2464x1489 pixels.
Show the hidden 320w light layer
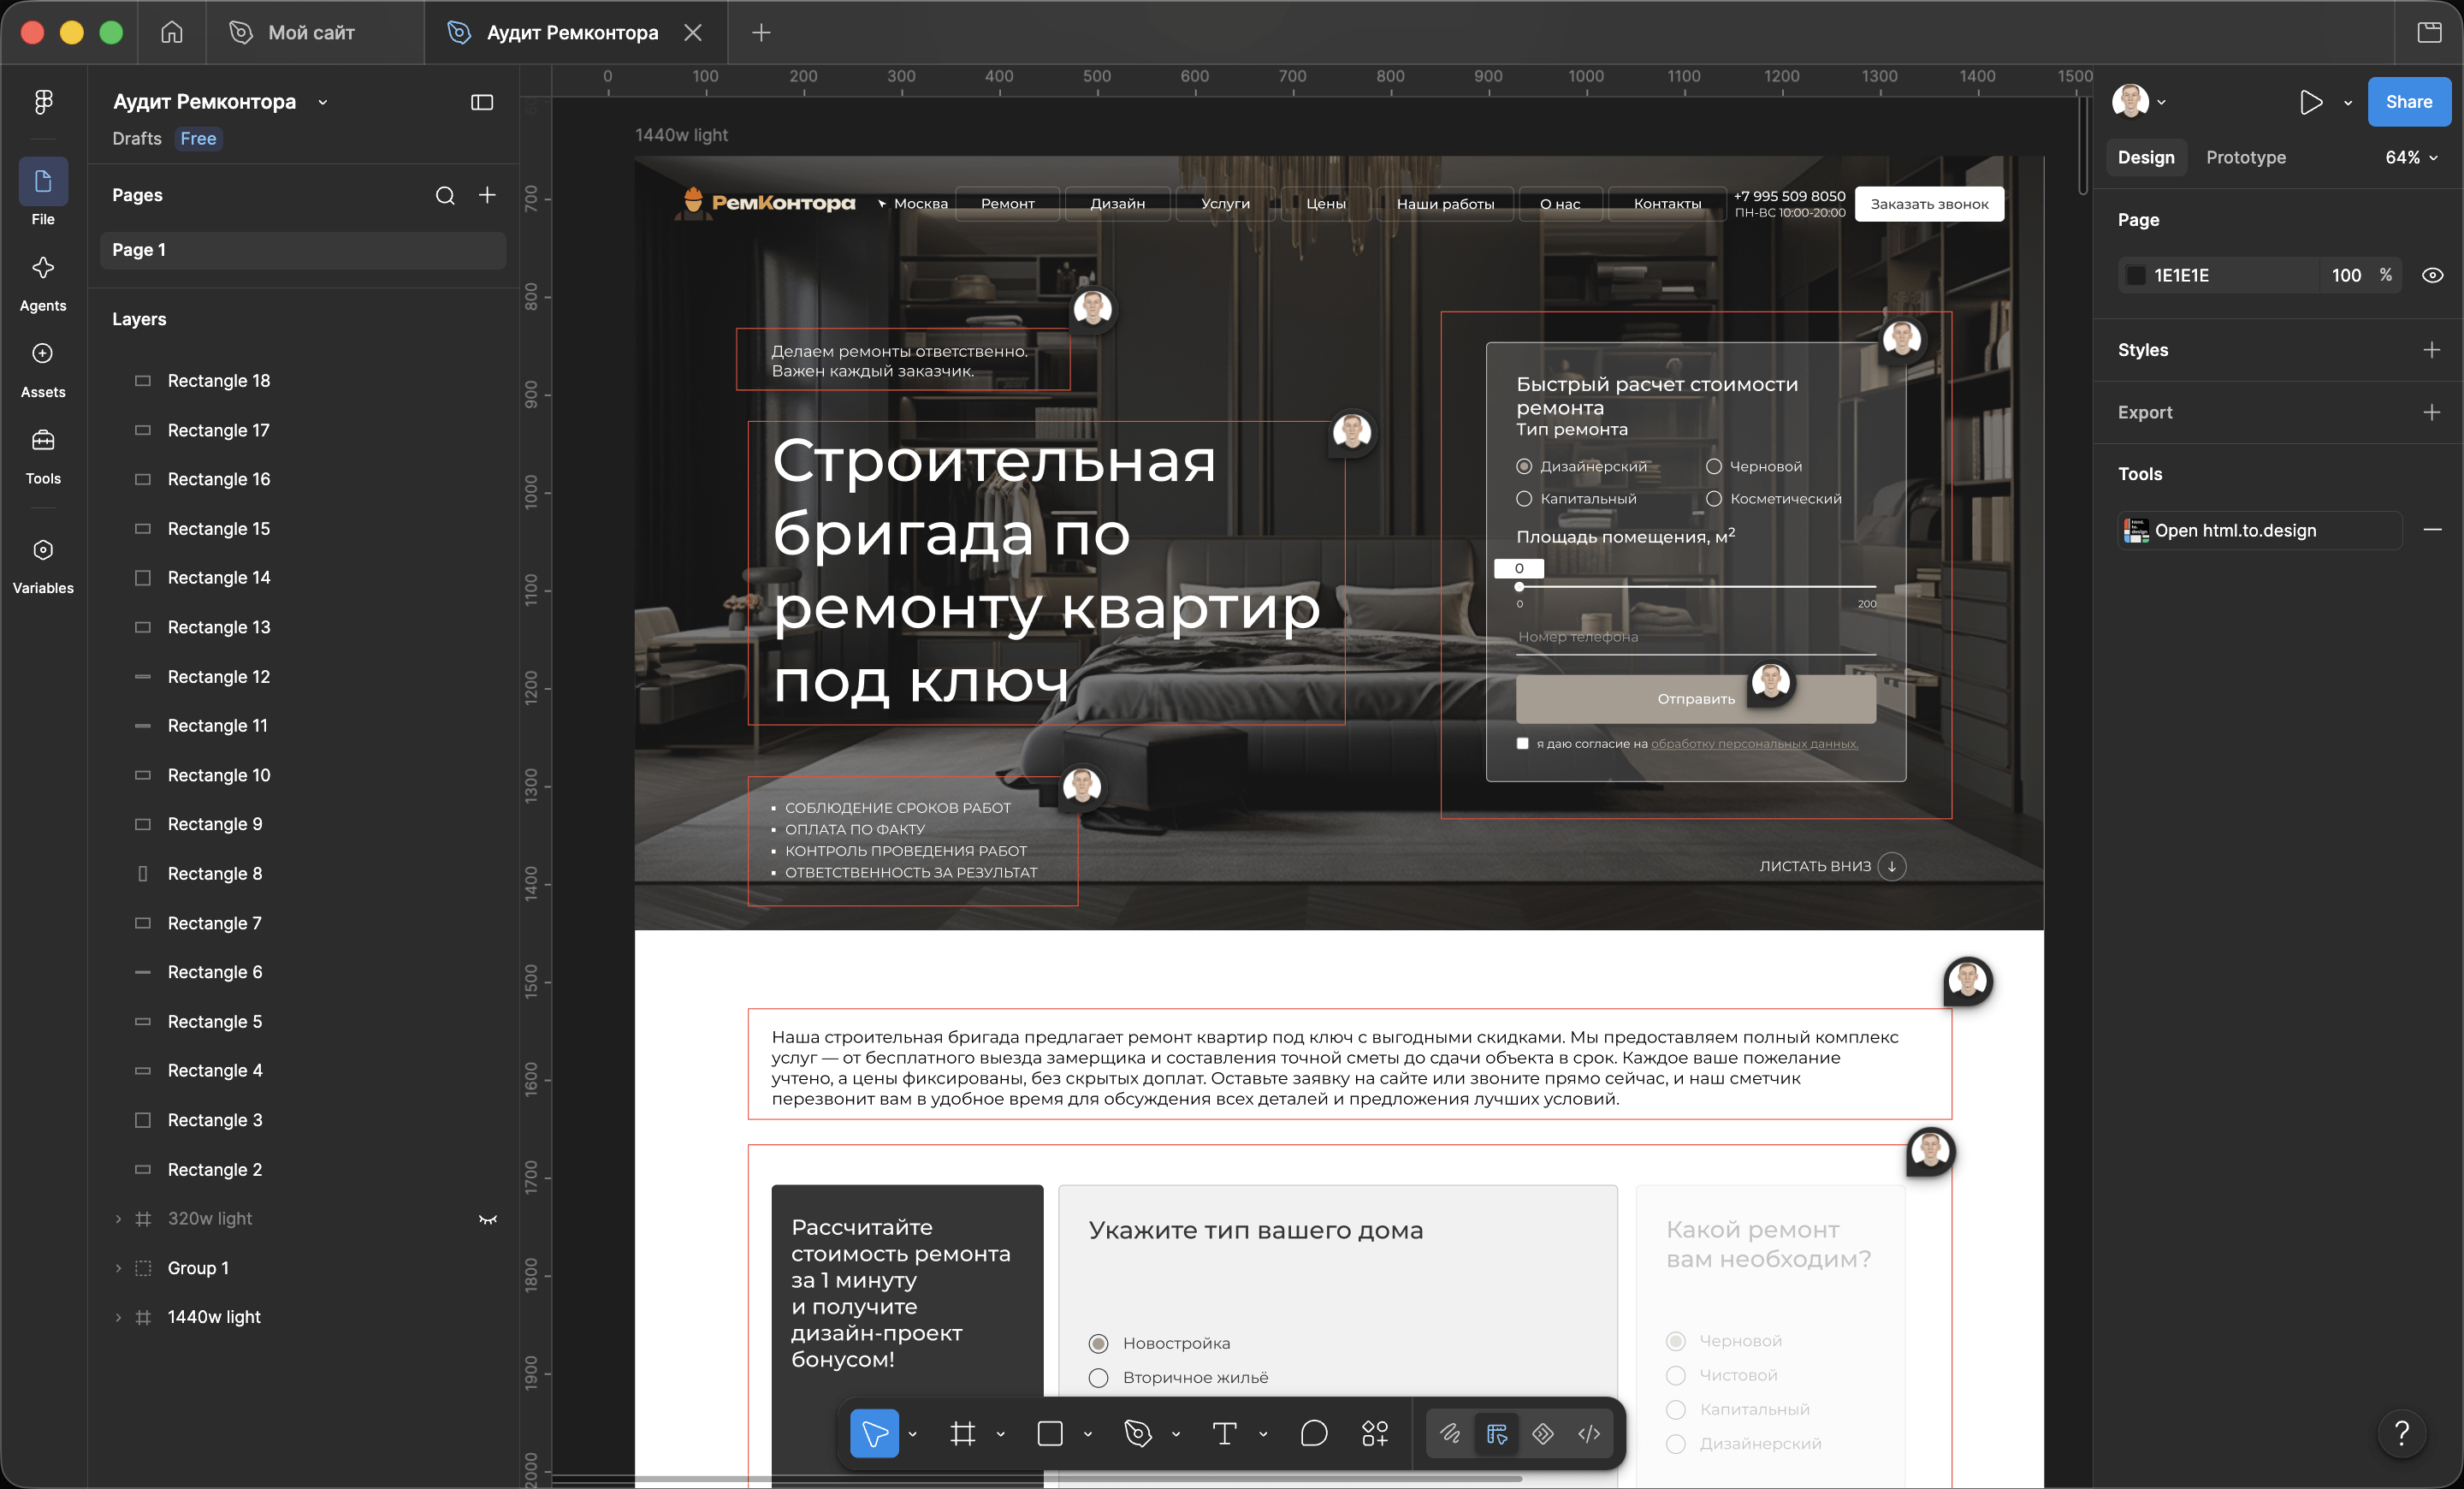point(488,1218)
